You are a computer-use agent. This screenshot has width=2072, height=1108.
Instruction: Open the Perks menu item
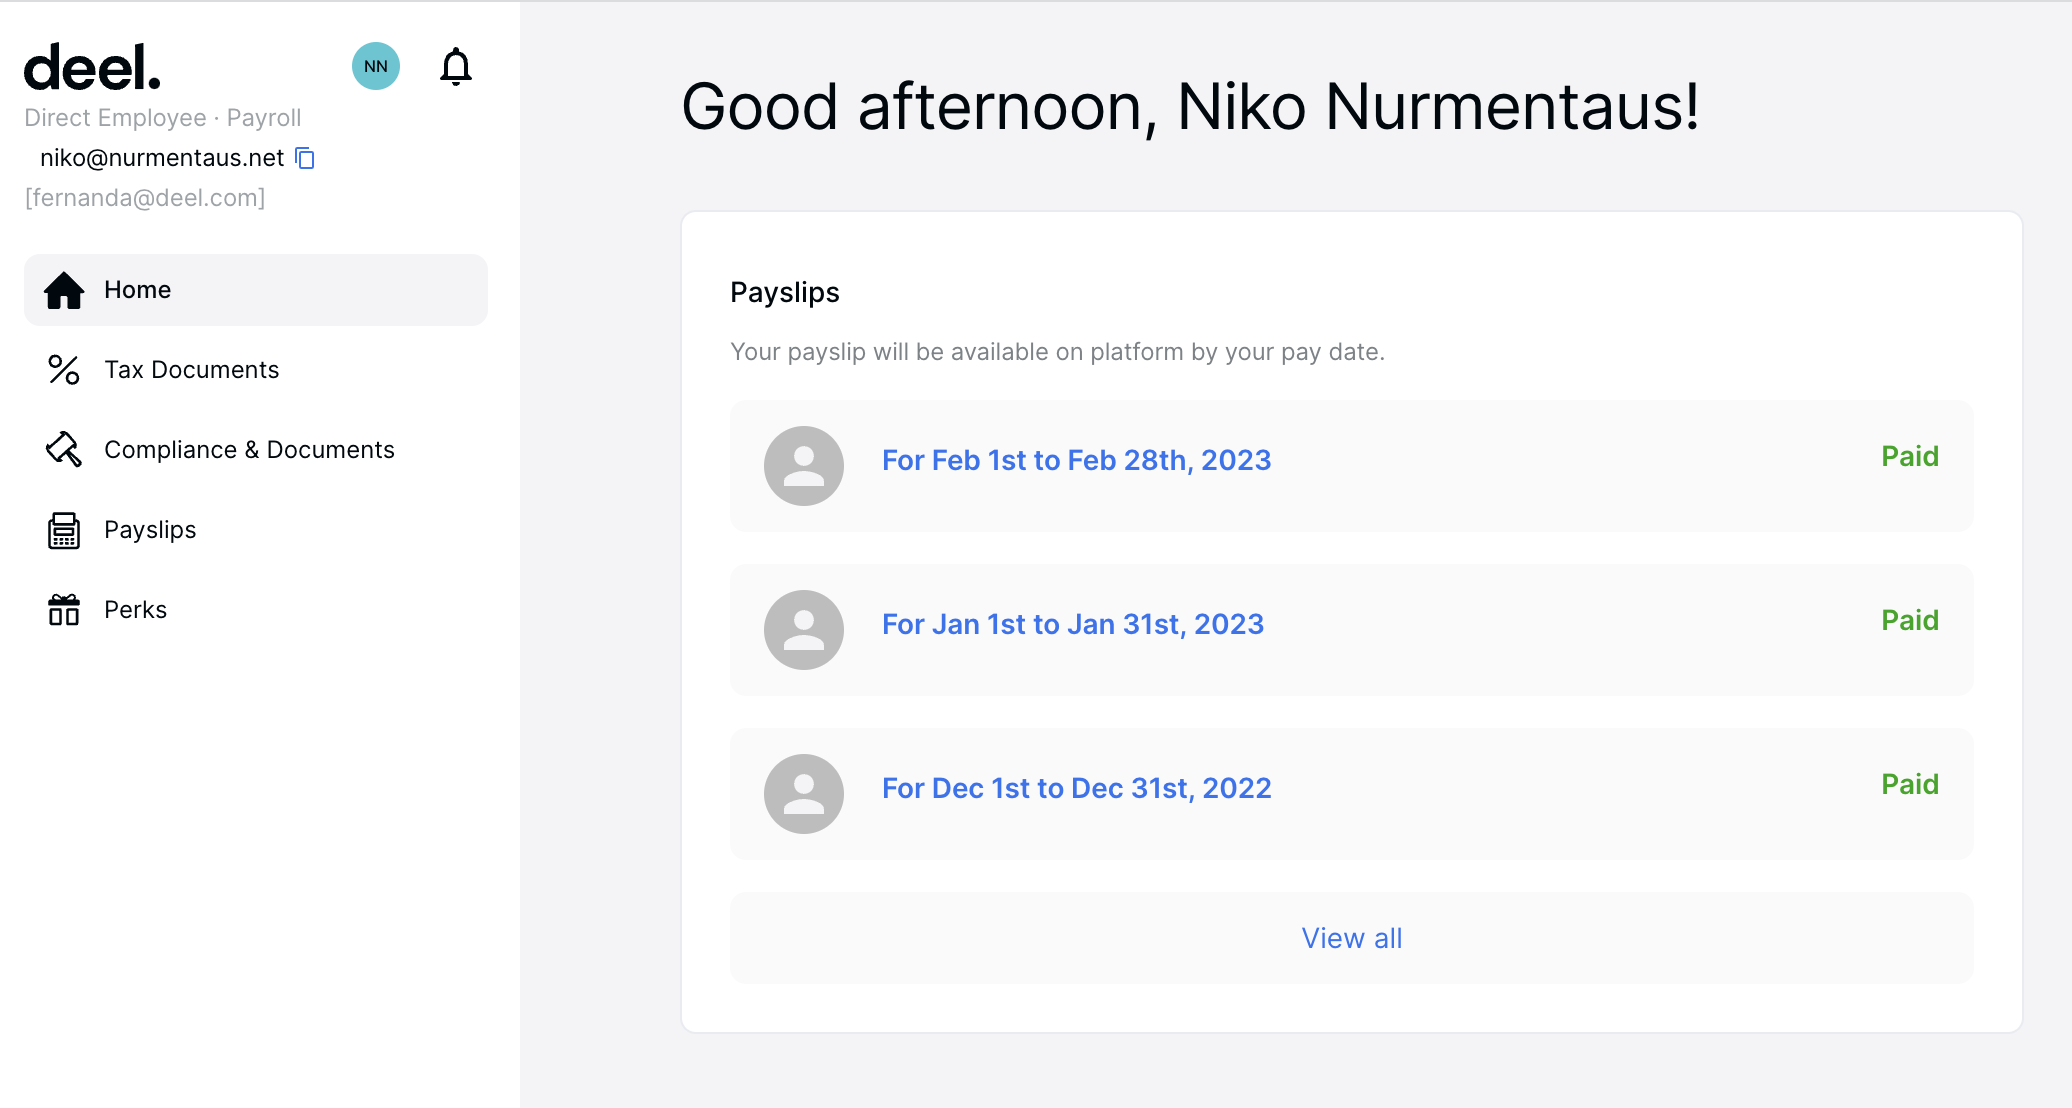136,610
